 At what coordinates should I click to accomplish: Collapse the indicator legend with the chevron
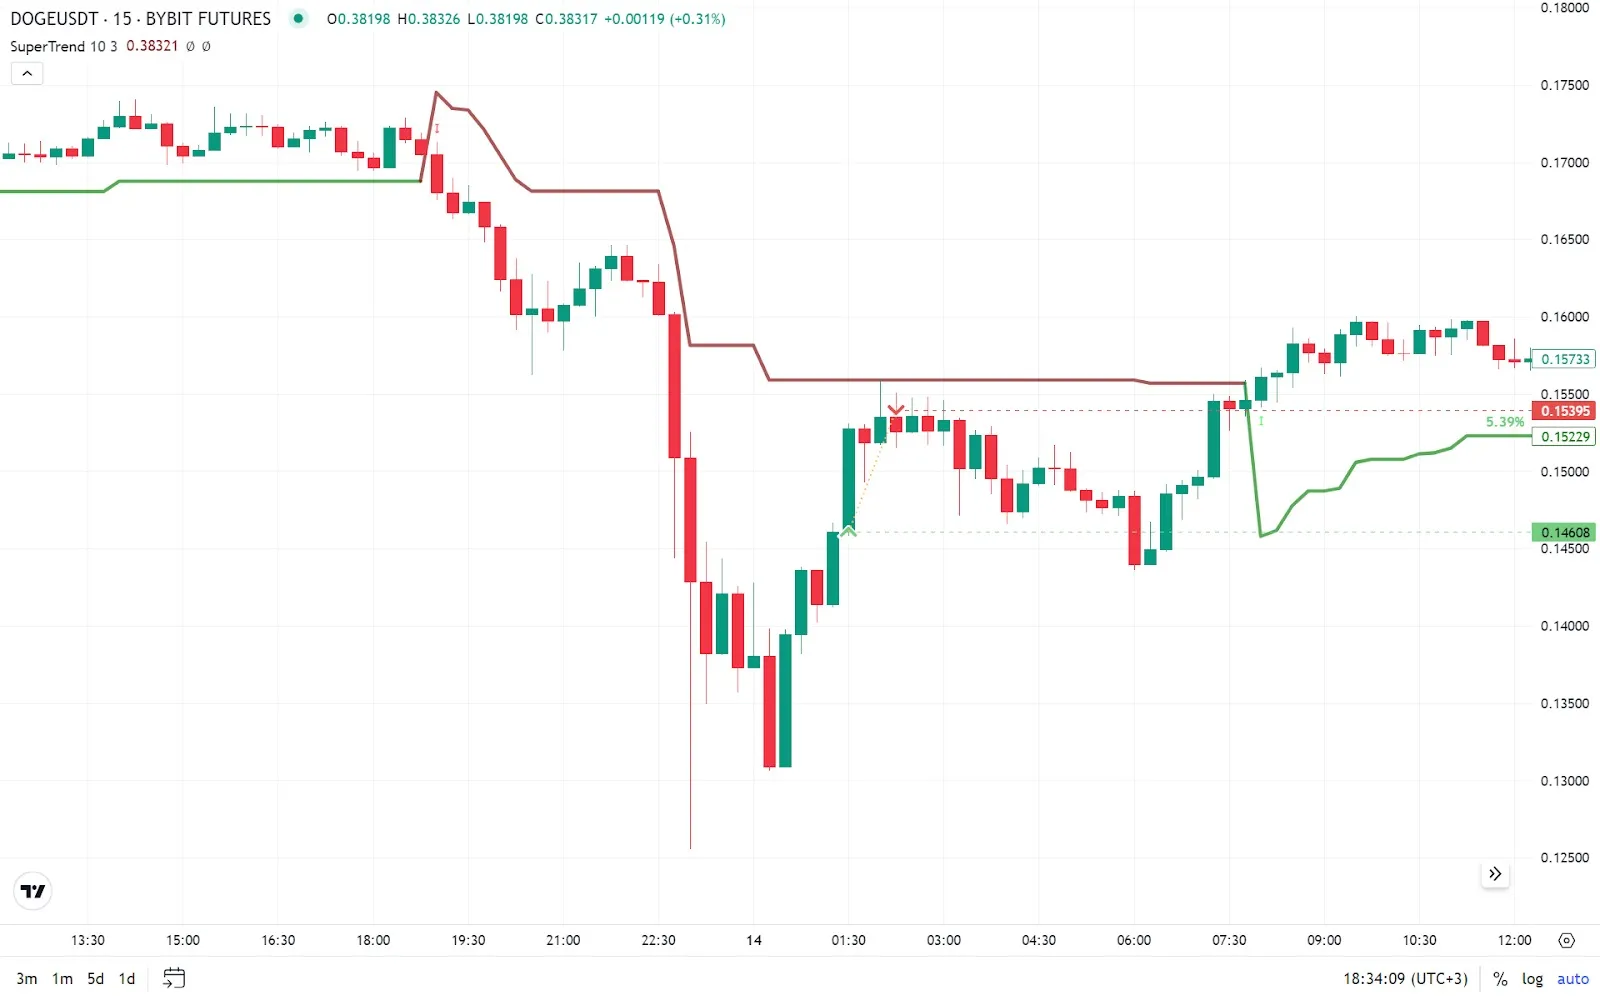27,73
